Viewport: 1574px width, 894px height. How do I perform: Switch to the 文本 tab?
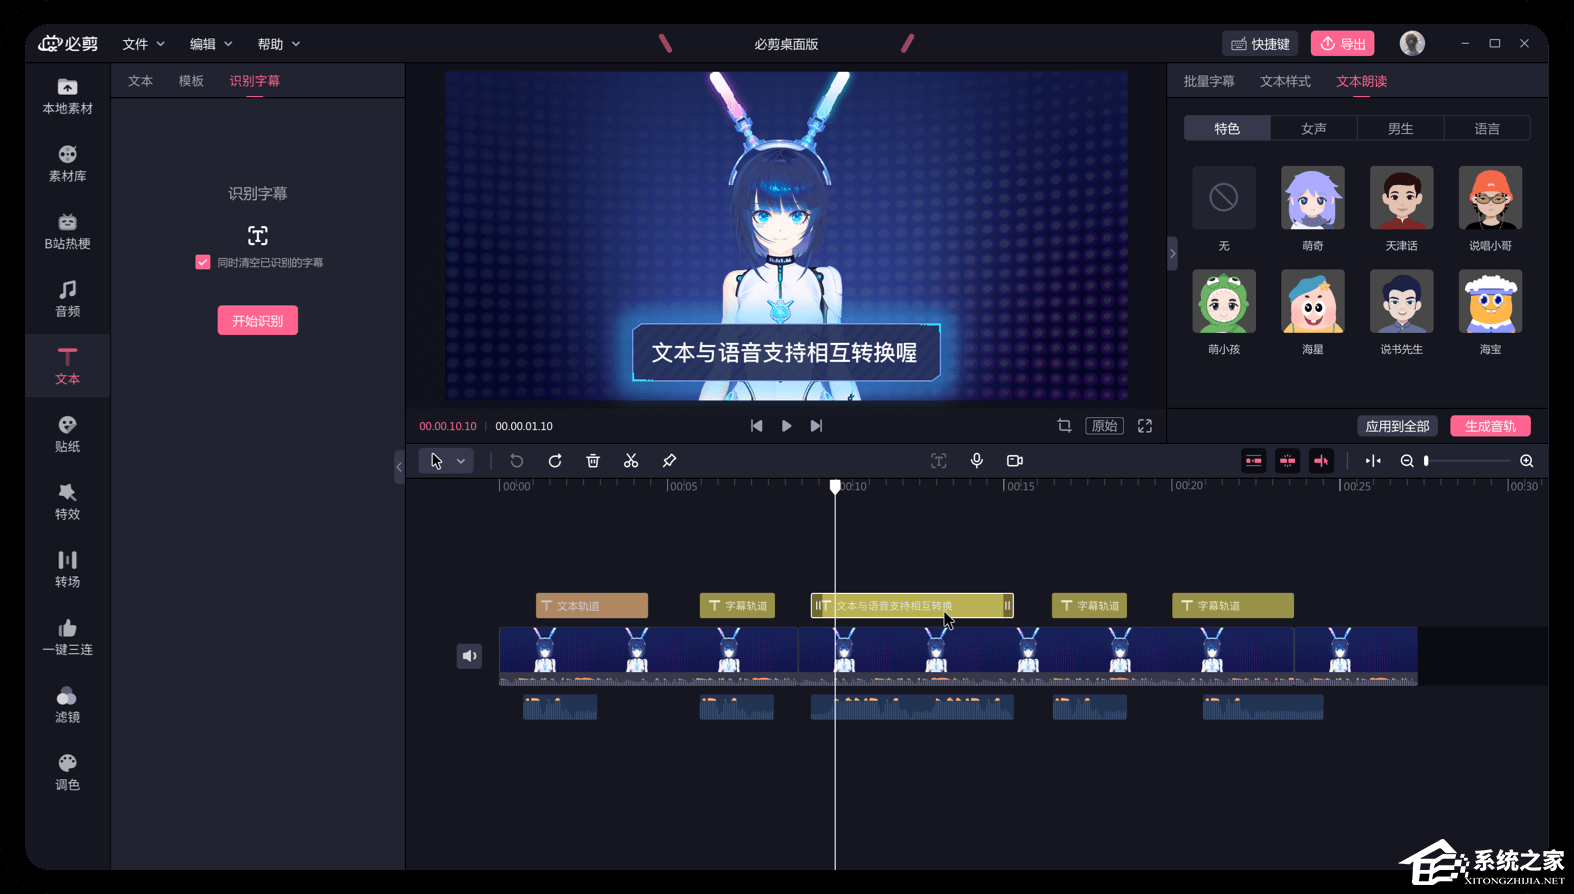tap(141, 81)
